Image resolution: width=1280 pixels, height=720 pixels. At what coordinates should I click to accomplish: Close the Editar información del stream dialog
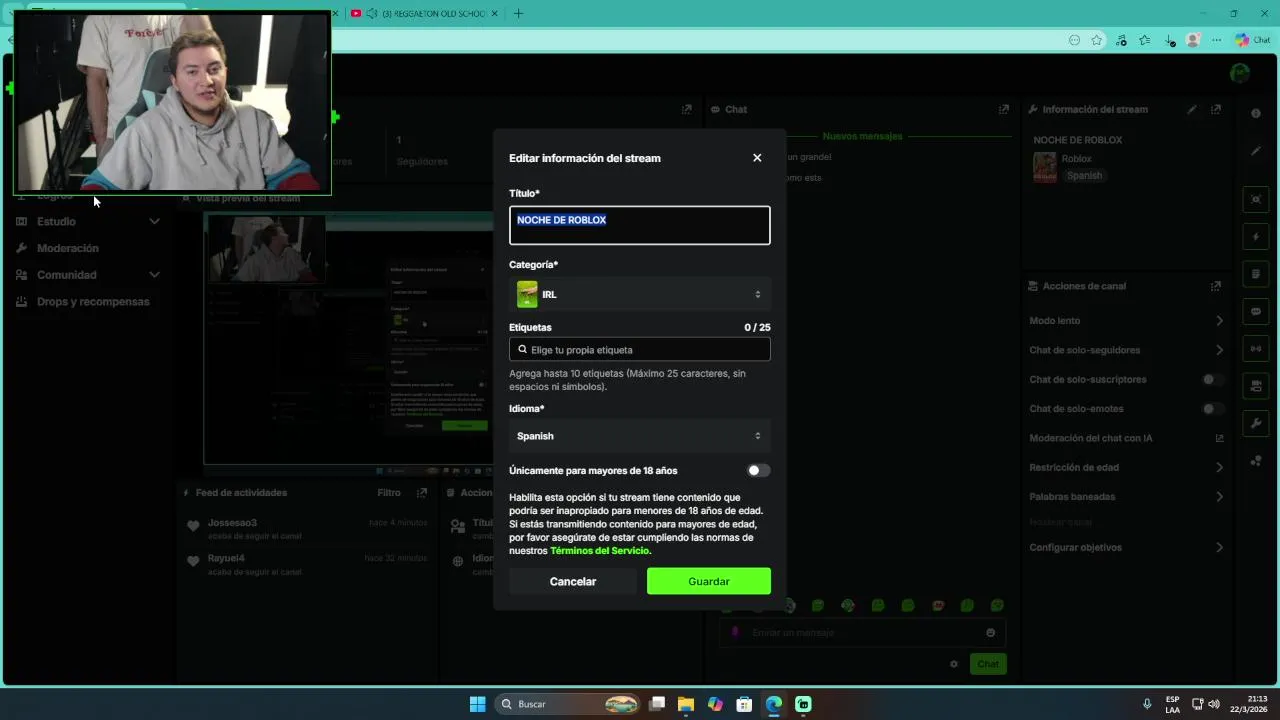click(757, 158)
